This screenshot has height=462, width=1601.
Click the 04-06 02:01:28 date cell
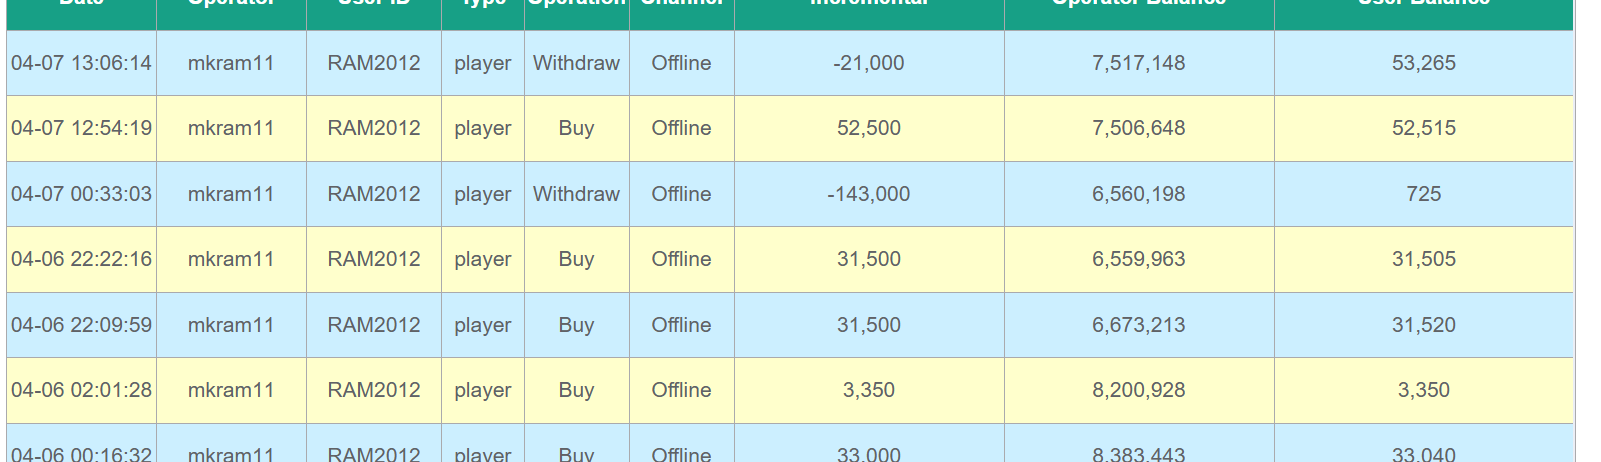coord(81,390)
